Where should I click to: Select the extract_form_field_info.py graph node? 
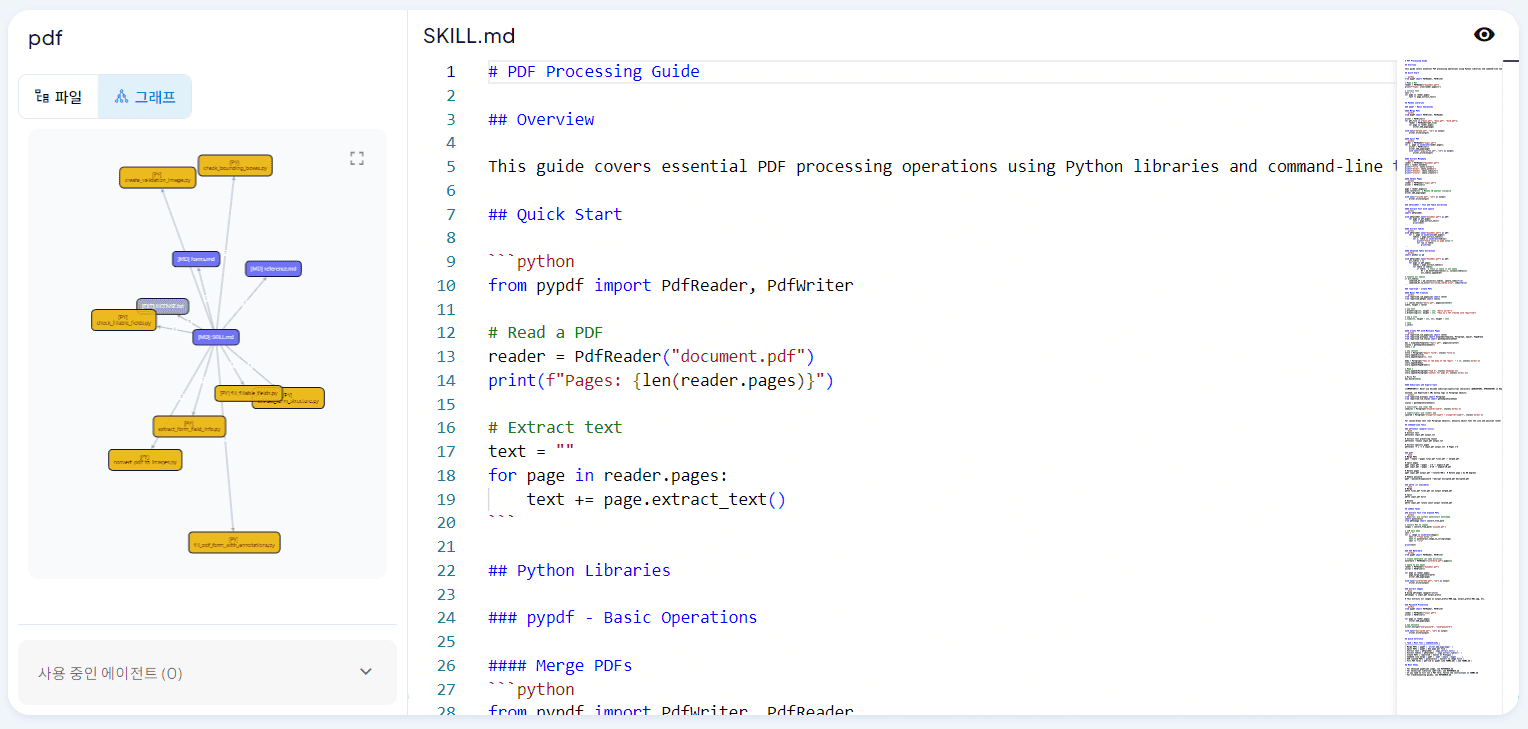tap(189, 426)
